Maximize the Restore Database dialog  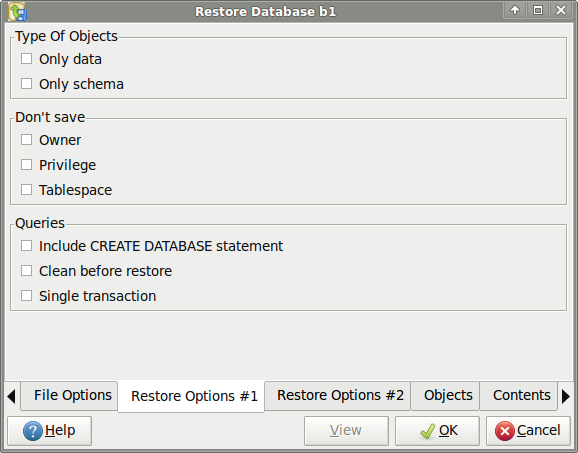tap(538, 10)
